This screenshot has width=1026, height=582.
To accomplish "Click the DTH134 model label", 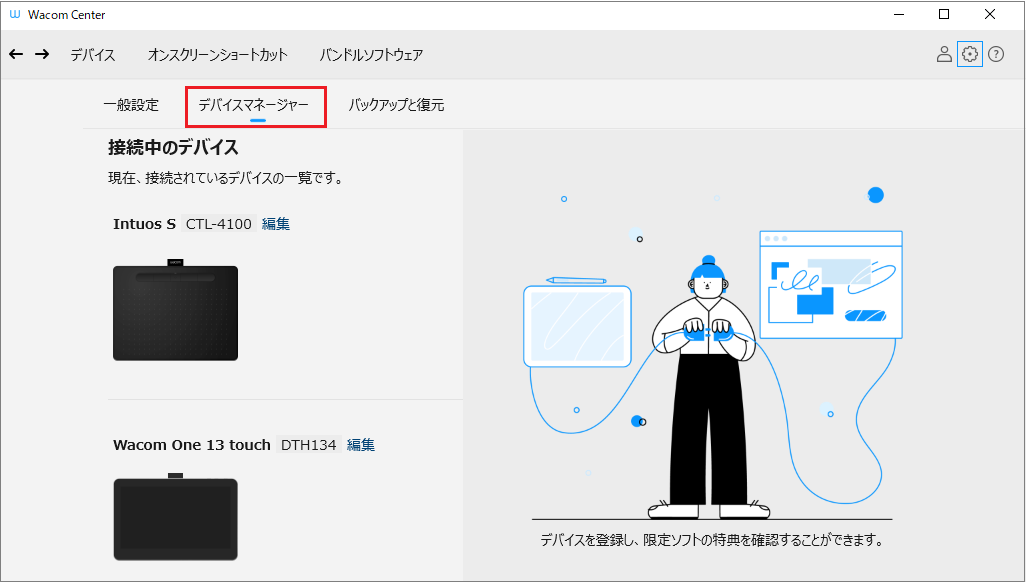I will coord(308,445).
